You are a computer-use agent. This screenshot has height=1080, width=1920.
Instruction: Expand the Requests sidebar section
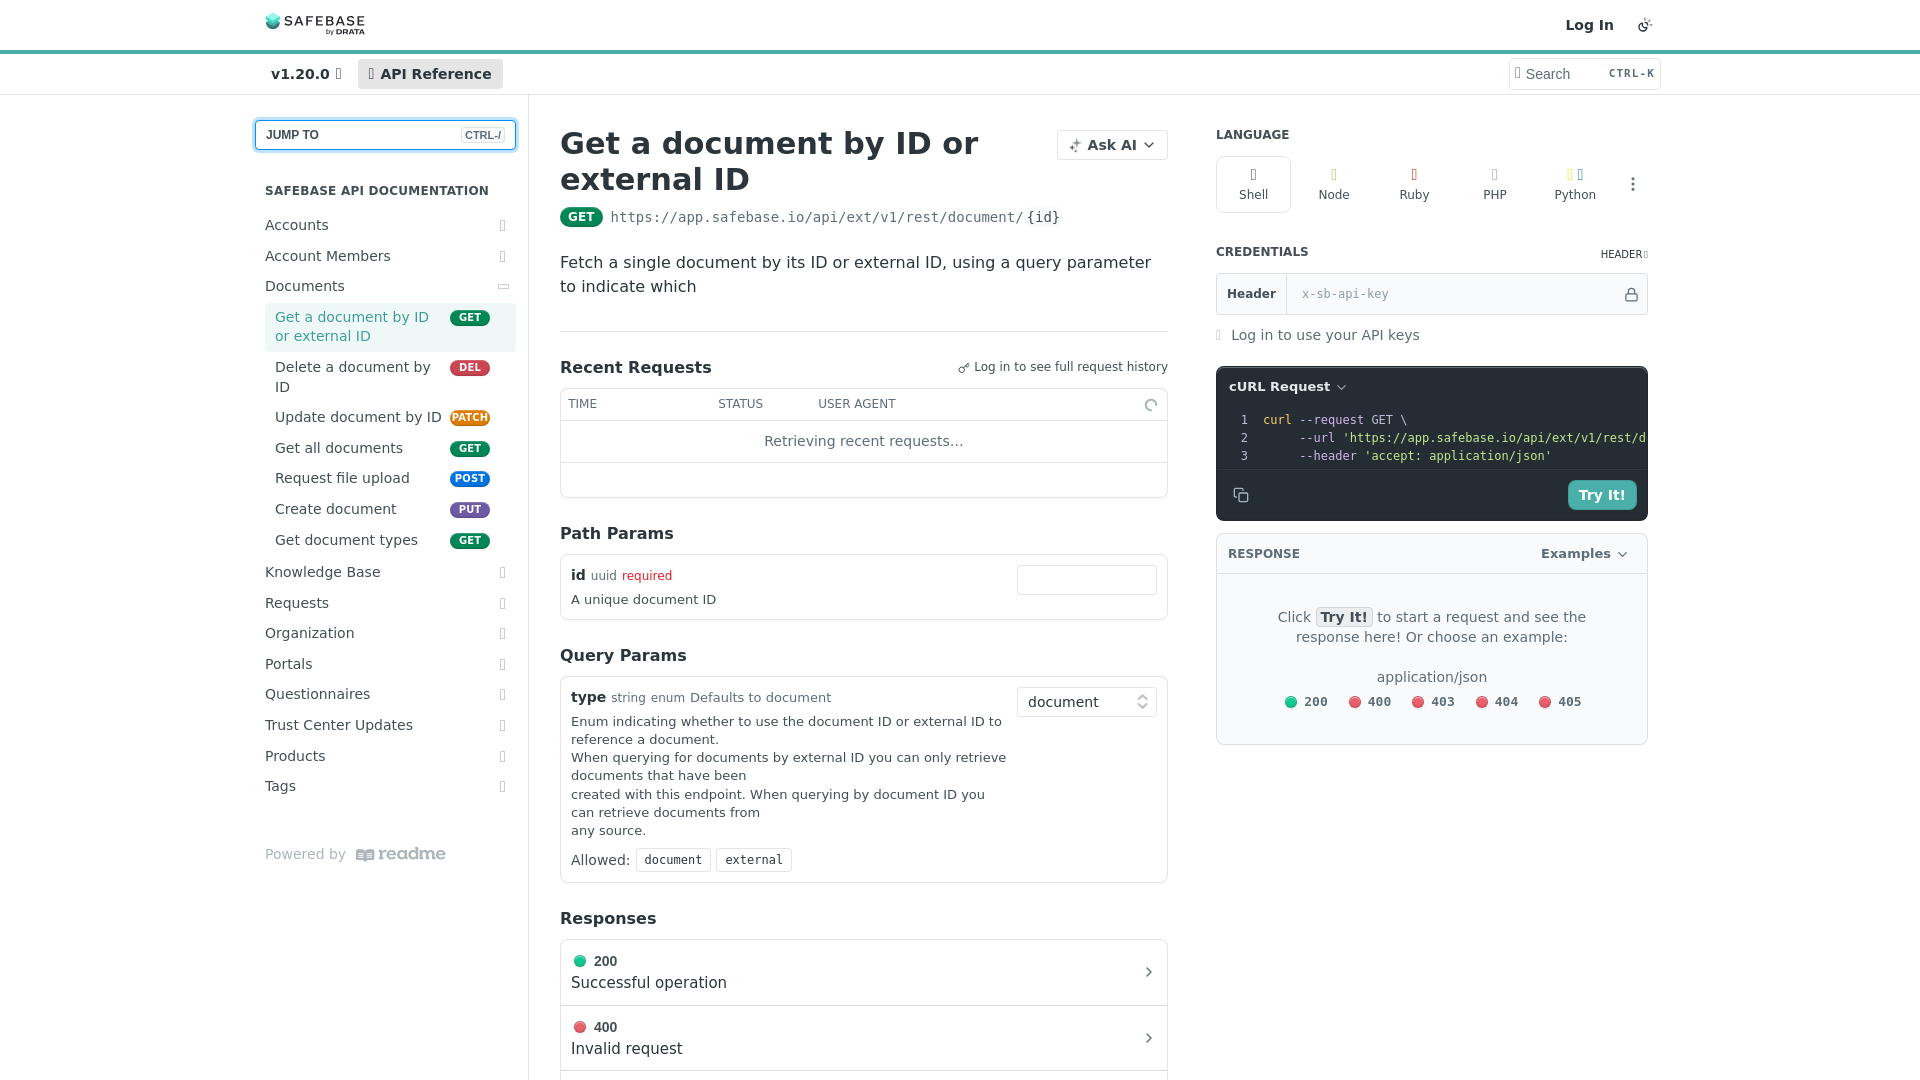point(503,604)
